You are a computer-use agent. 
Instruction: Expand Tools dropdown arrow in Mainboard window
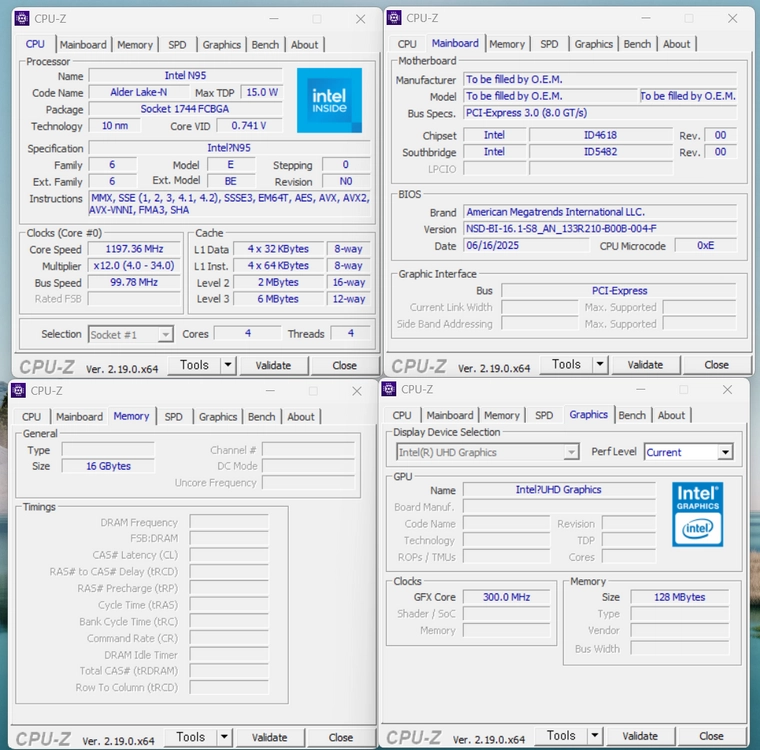click(x=600, y=364)
